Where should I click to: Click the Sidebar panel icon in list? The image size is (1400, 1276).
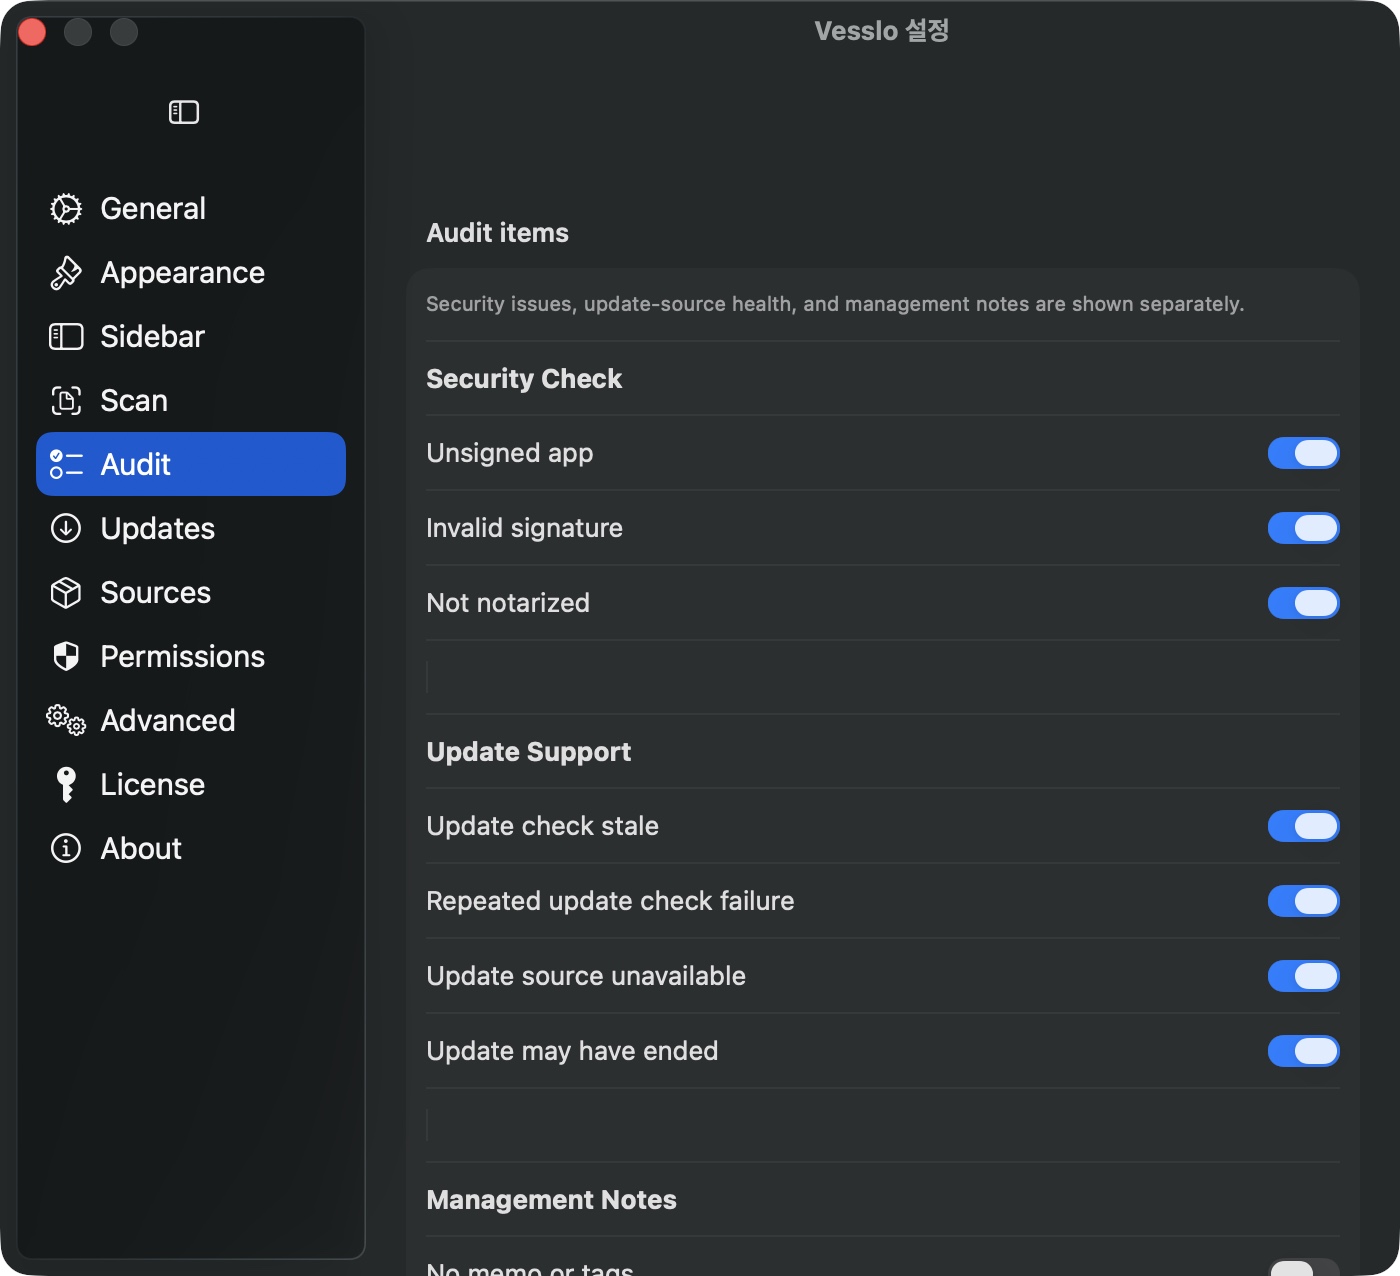click(x=66, y=337)
